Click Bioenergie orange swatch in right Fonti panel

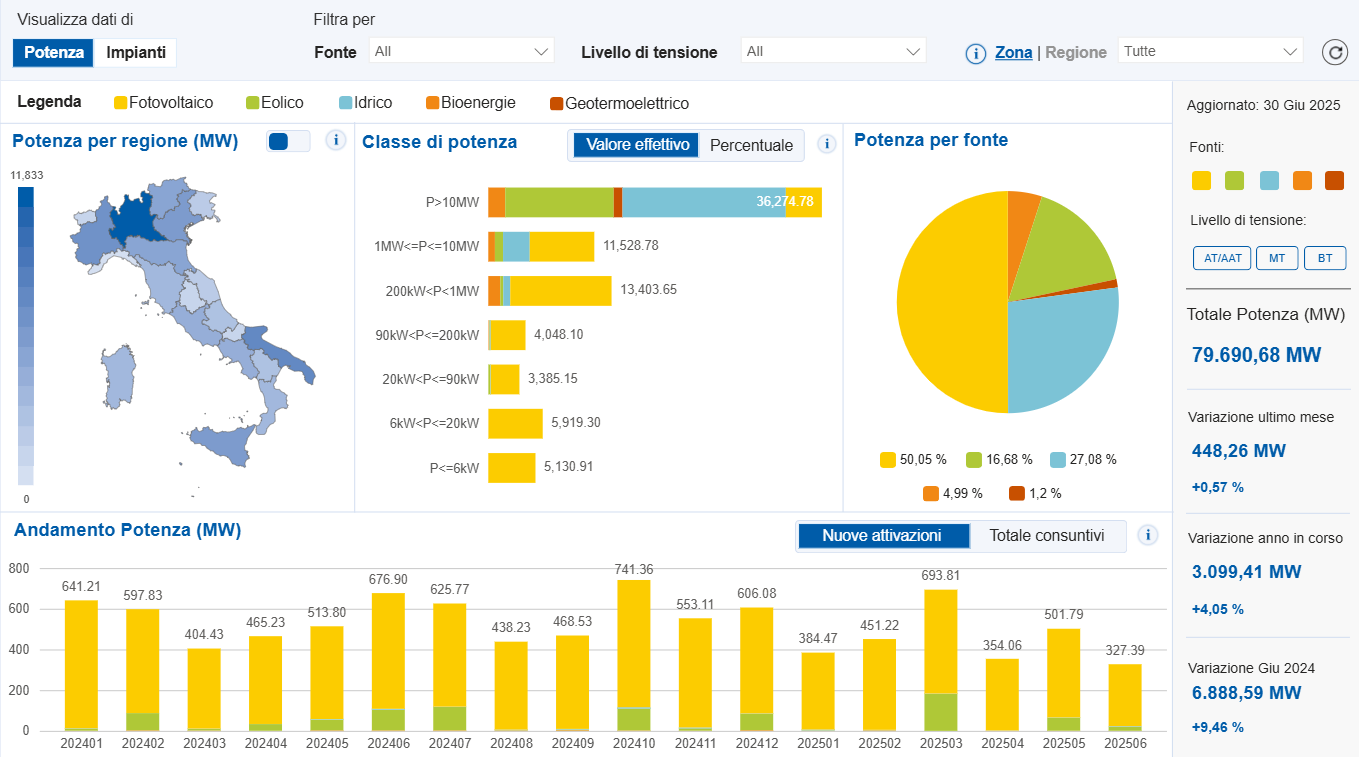pos(1302,180)
